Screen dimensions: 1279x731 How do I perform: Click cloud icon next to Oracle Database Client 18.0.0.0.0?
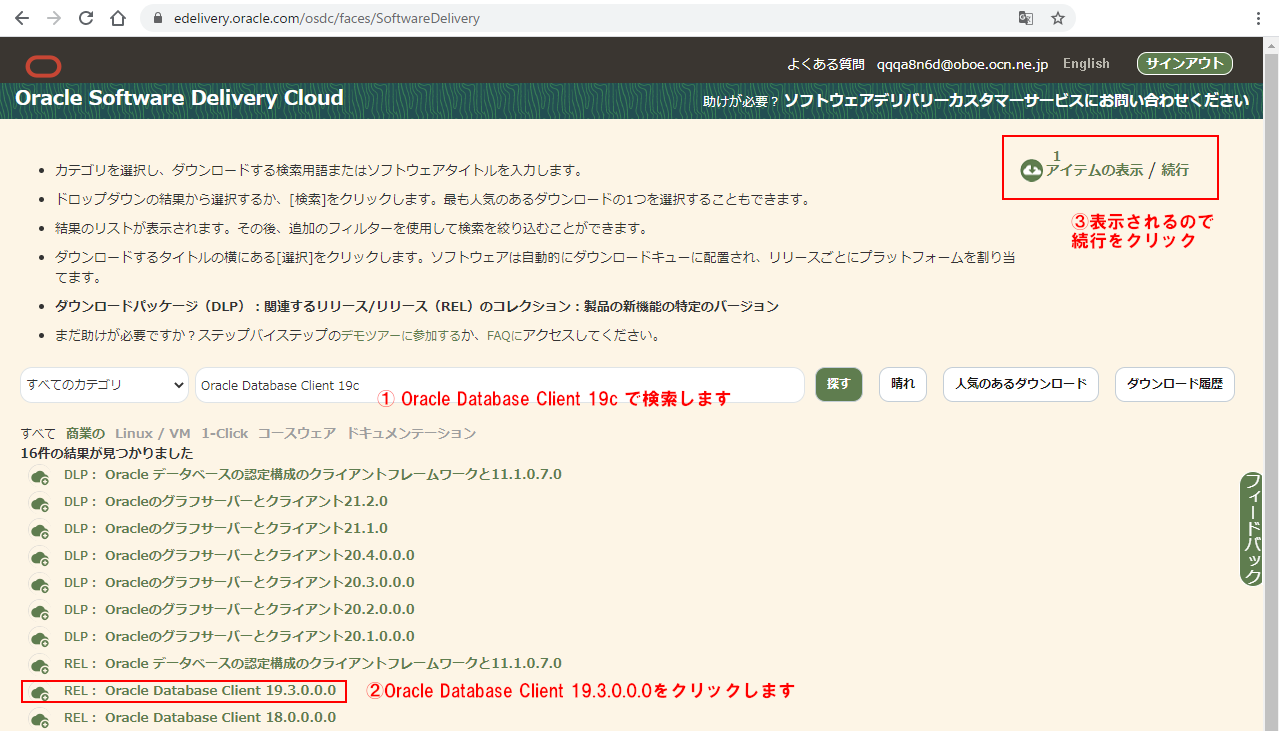[x=41, y=719]
